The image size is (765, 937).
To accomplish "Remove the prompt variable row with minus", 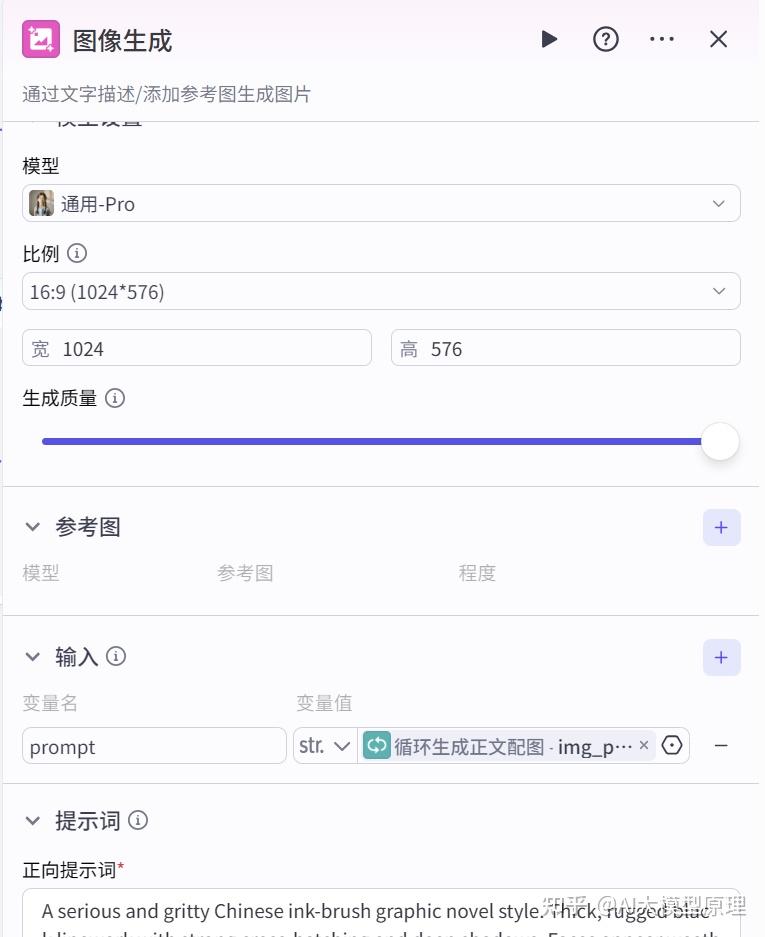I will coord(720,745).
